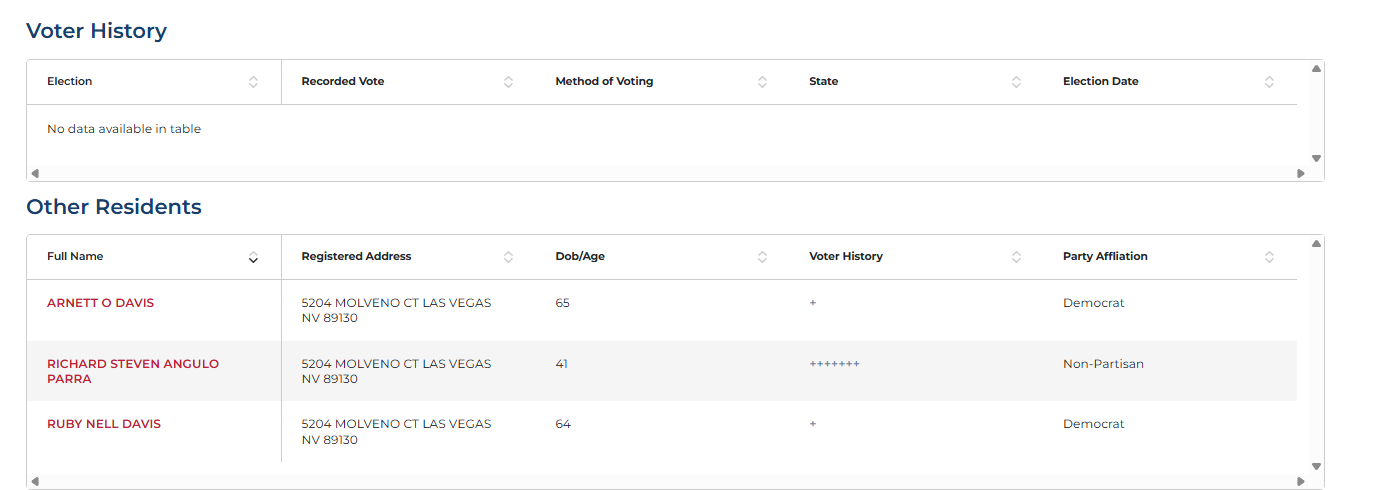Image resolution: width=1384 pixels, height=490 pixels.
Task: Open RUBY NELL DAVIS voter record
Action: (x=103, y=424)
